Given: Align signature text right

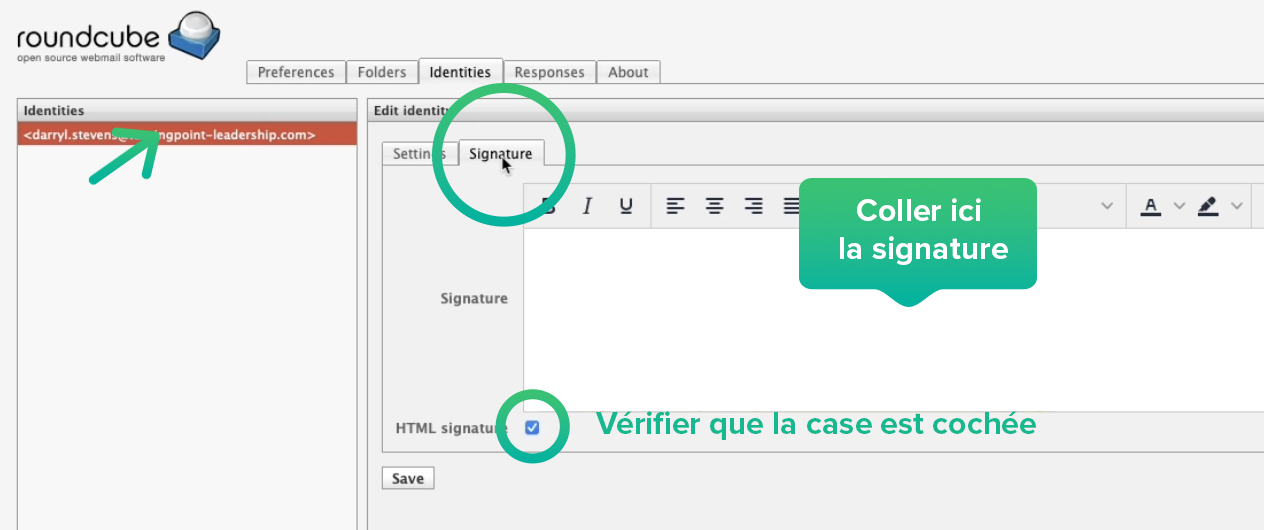Looking at the screenshot, I should click(754, 206).
